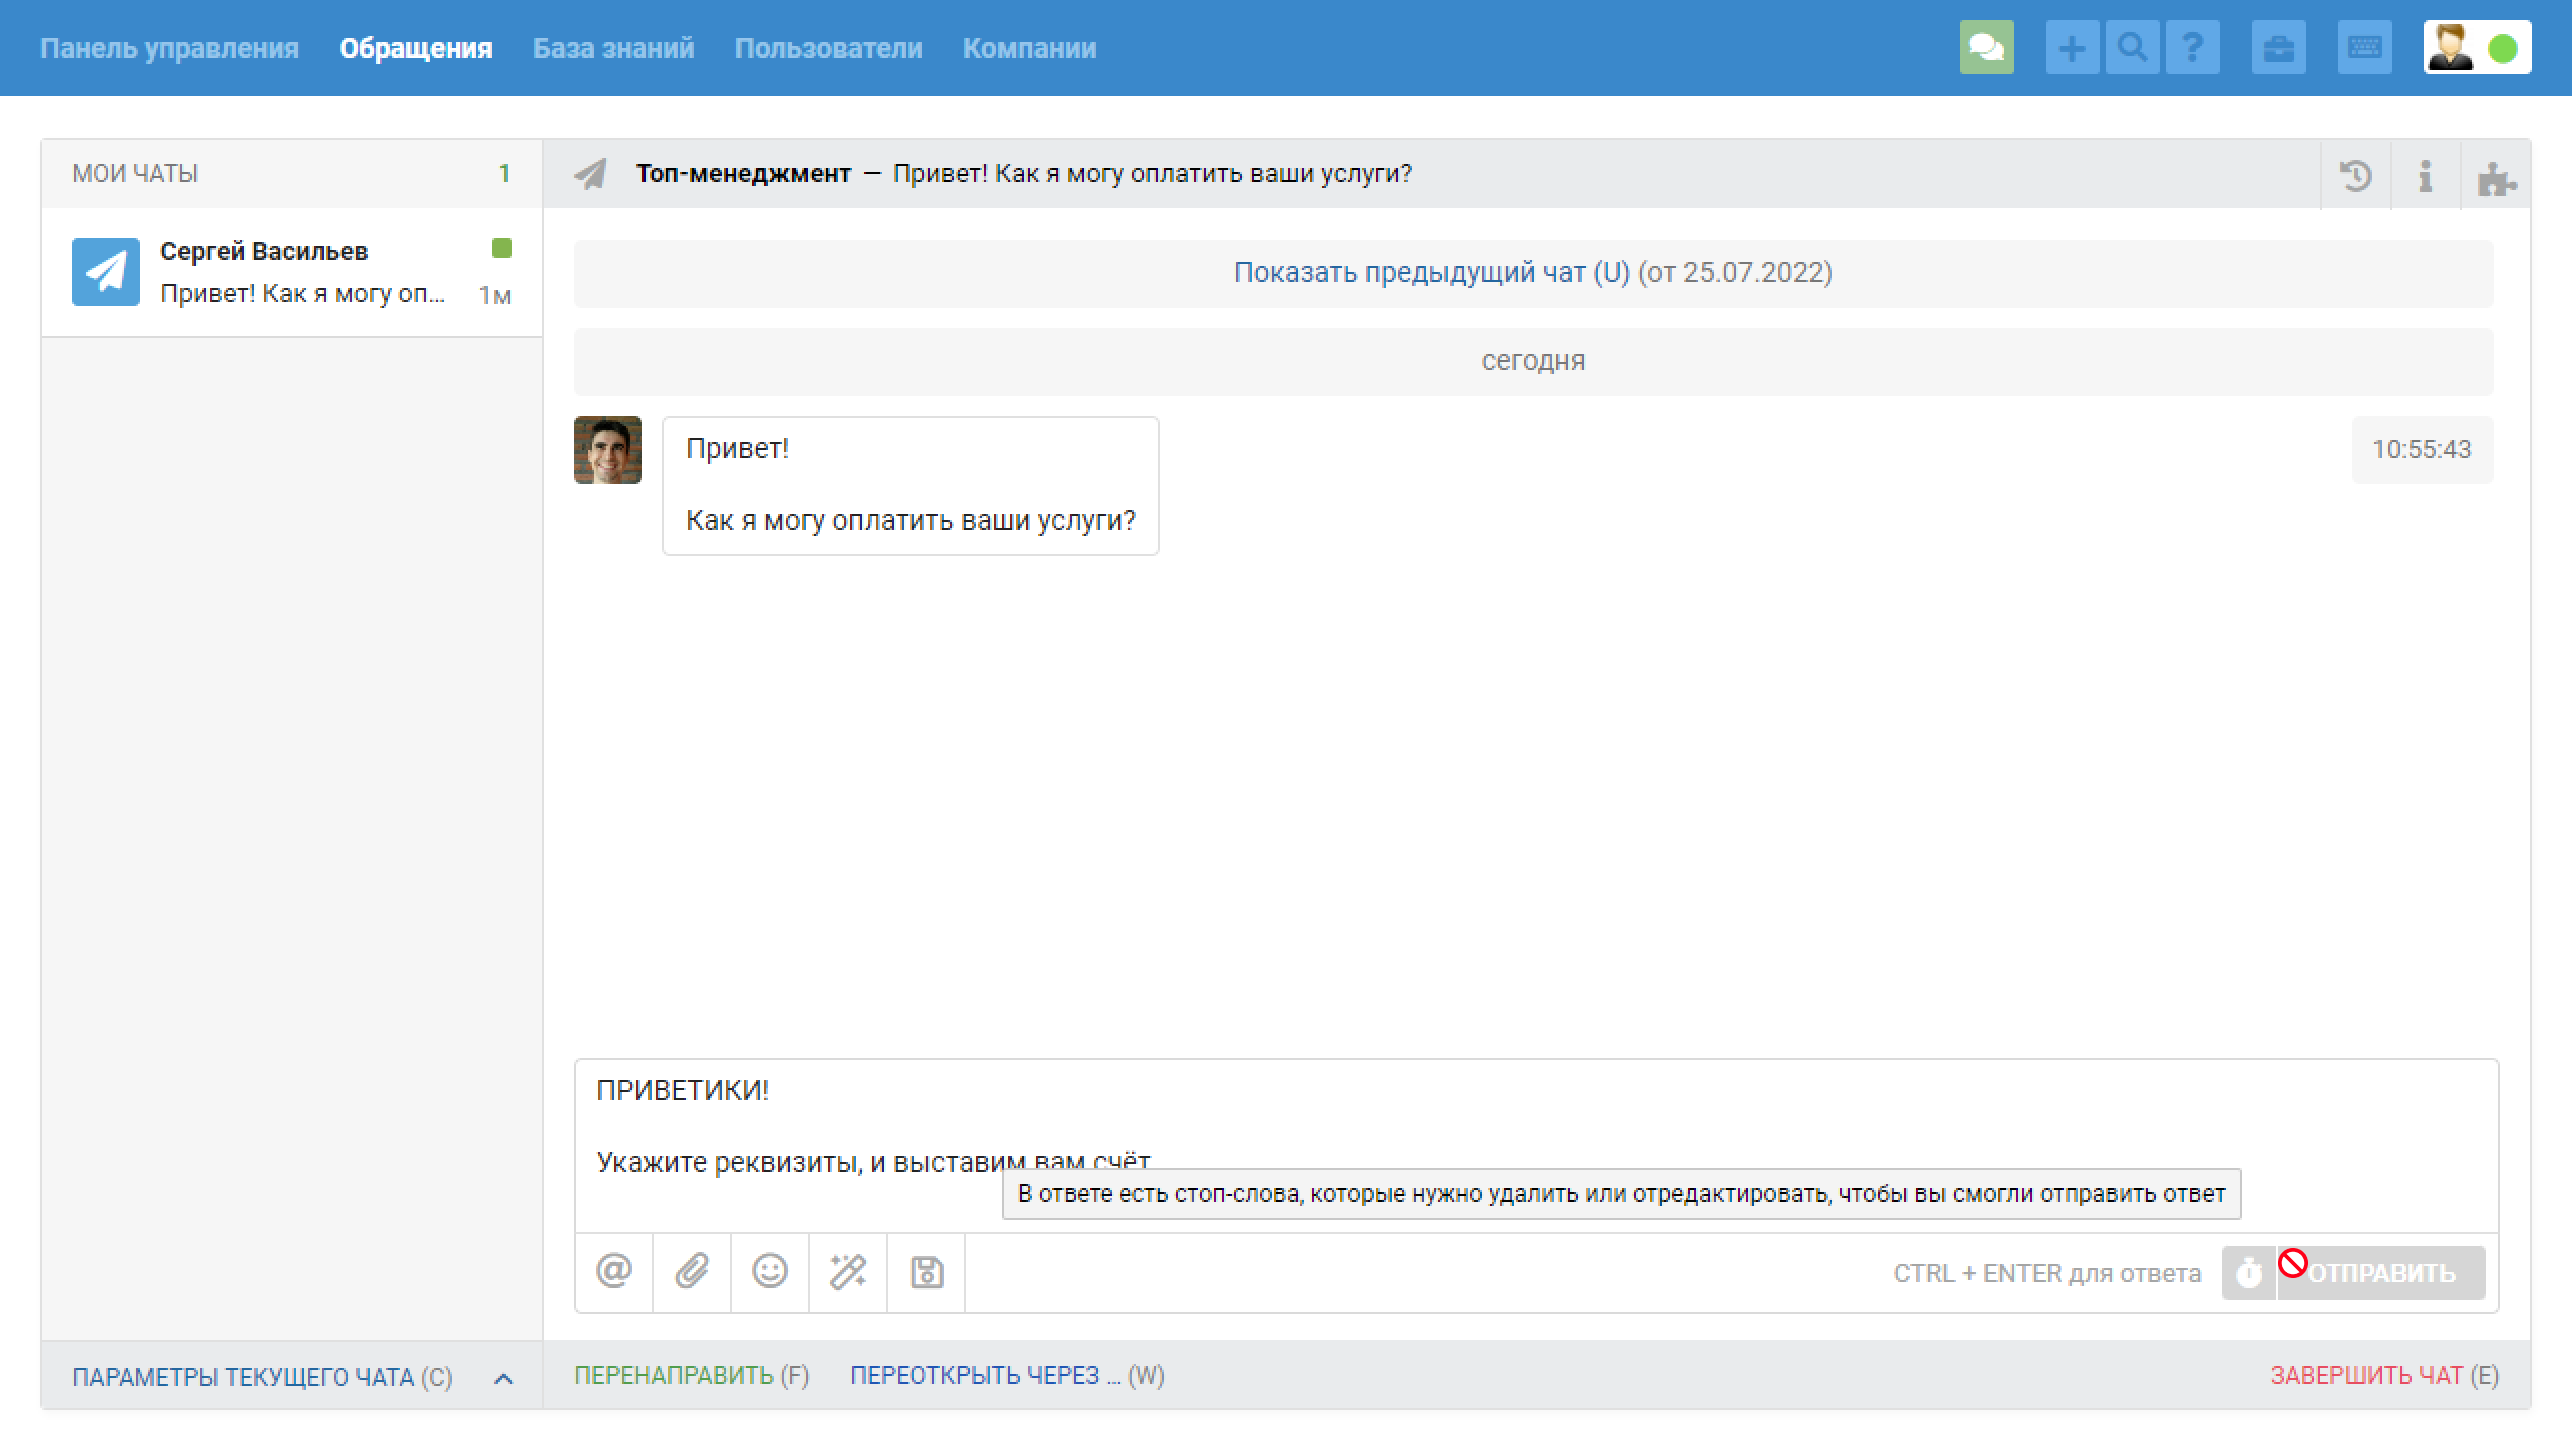
Task: Click sender's avatar photo in chat
Action: [608, 450]
